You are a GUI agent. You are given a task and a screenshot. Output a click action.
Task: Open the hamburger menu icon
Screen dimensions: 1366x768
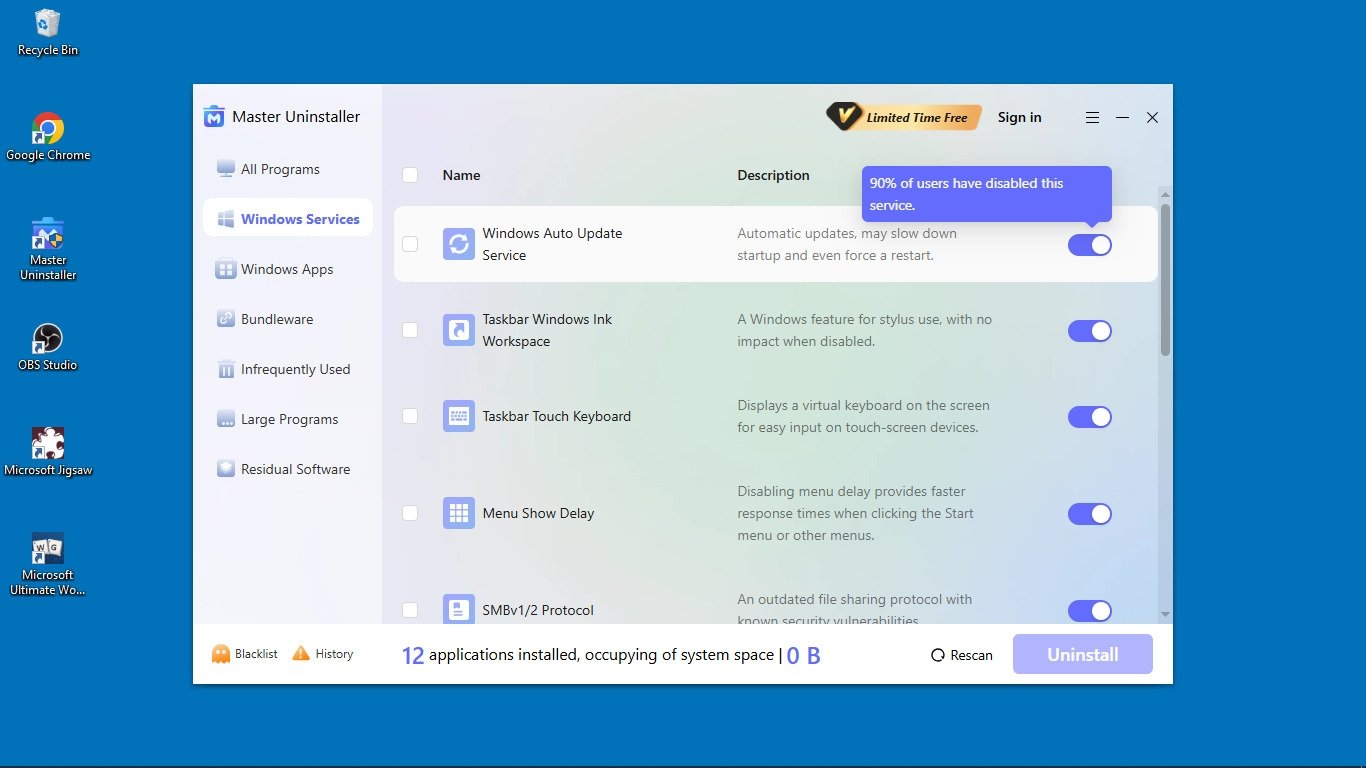(1092, 118)
